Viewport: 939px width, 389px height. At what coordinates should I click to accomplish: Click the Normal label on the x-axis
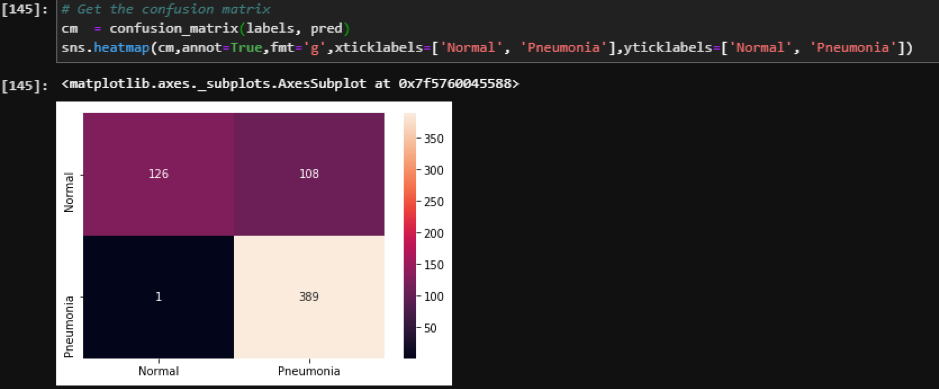click(x=159, y=371)
